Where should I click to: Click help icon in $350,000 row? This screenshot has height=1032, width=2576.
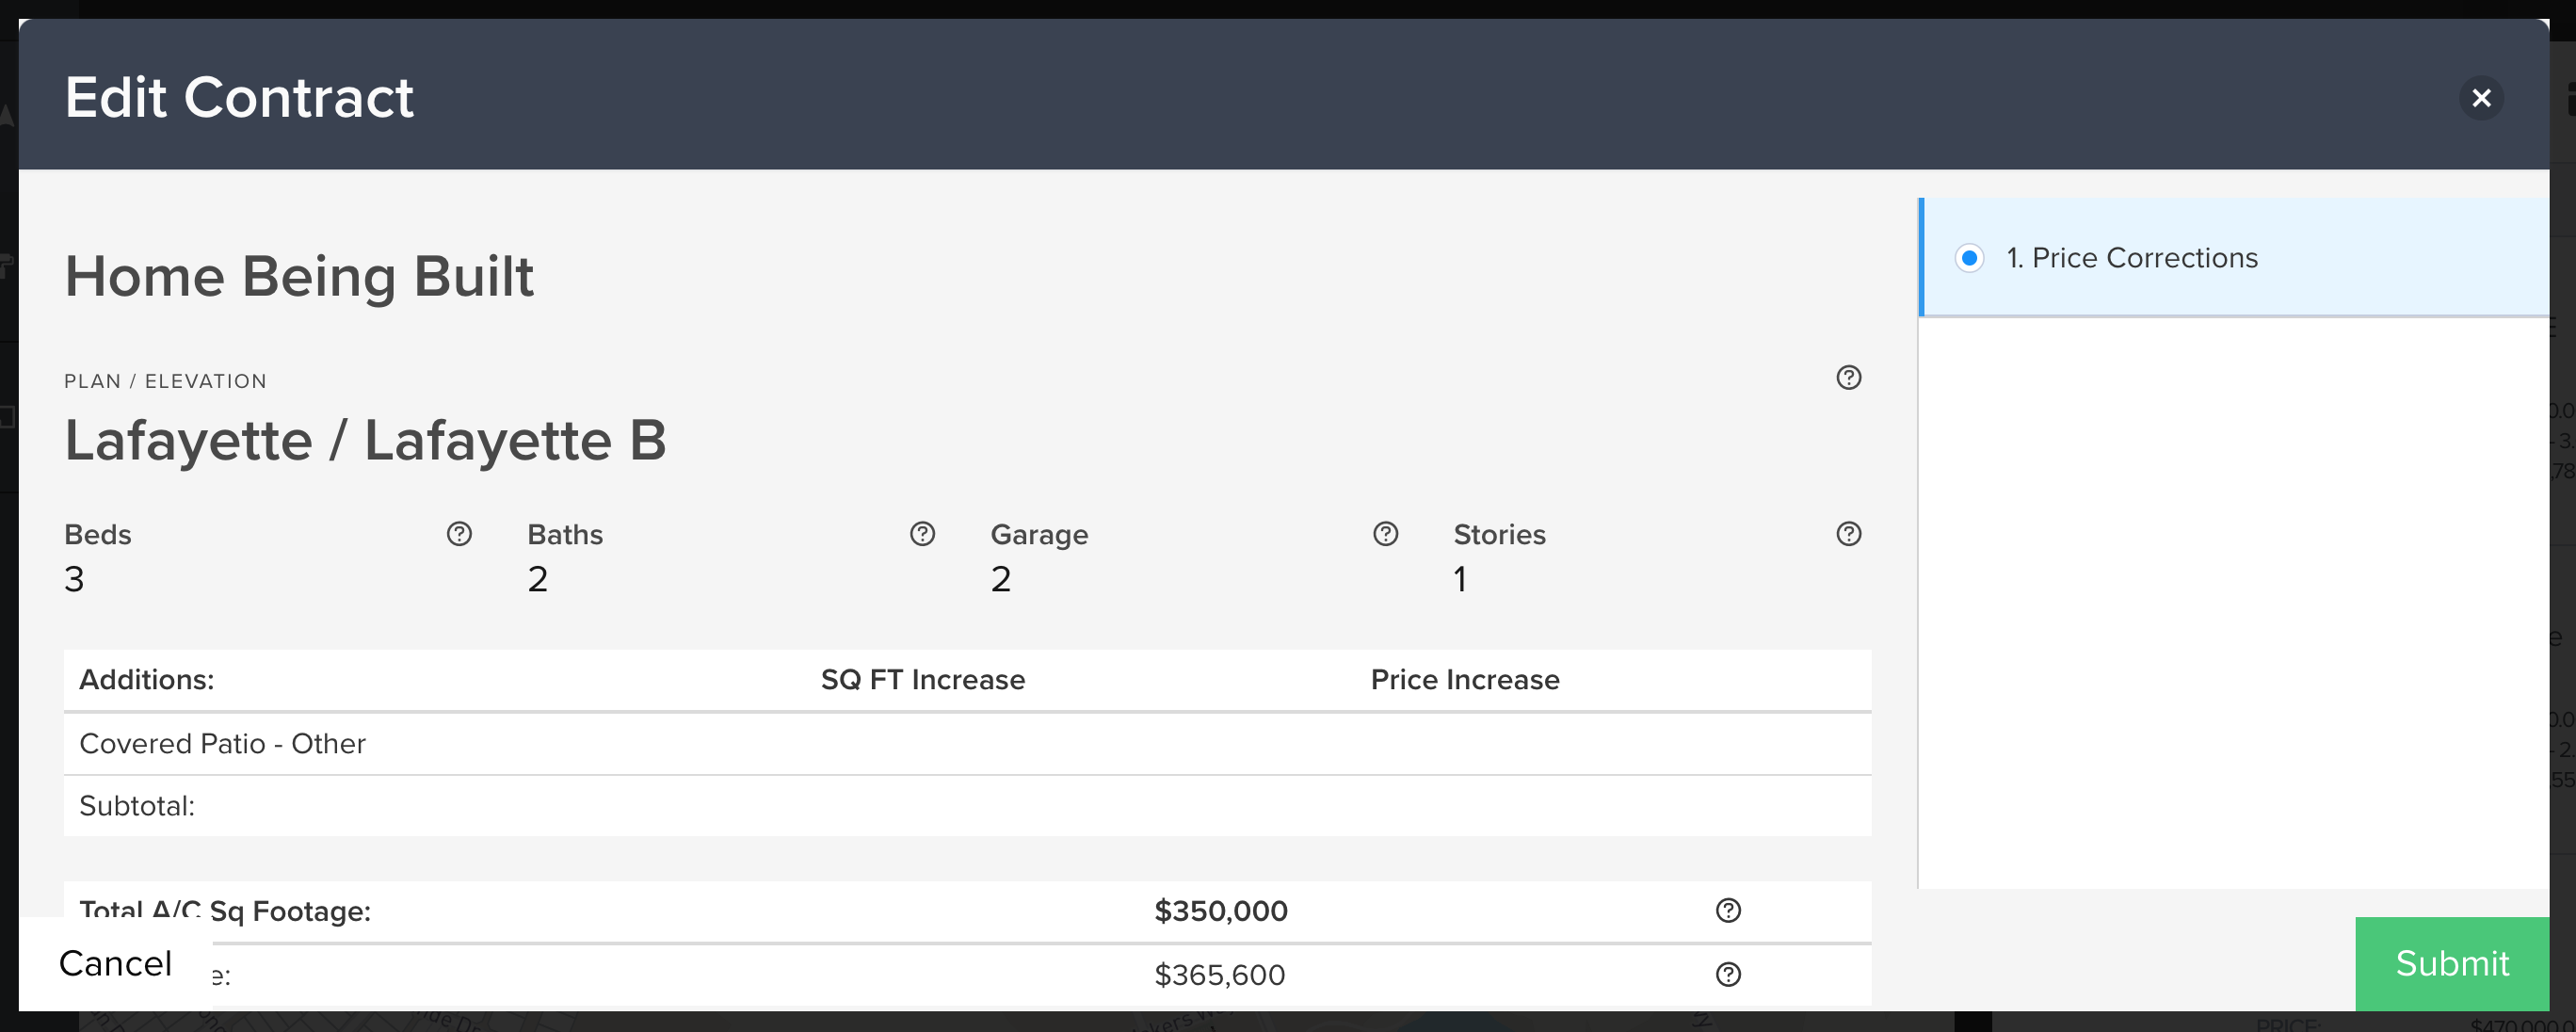tap(1728, 910)
